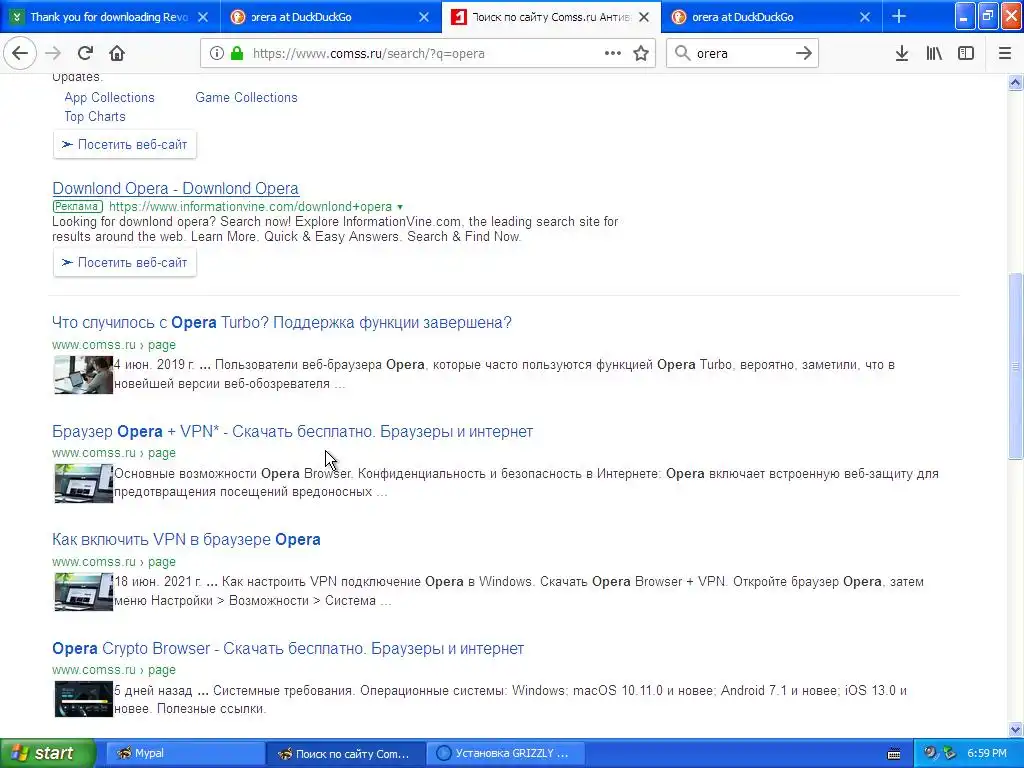Screen dimensions: 1024x768
Task: Click the keyboard icon in taskbar
Action: point(894,754)
